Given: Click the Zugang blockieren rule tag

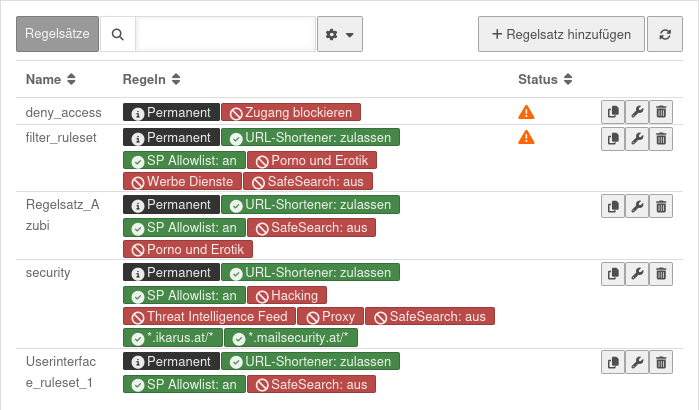Looking at the screenshot, I should (291, 113).
